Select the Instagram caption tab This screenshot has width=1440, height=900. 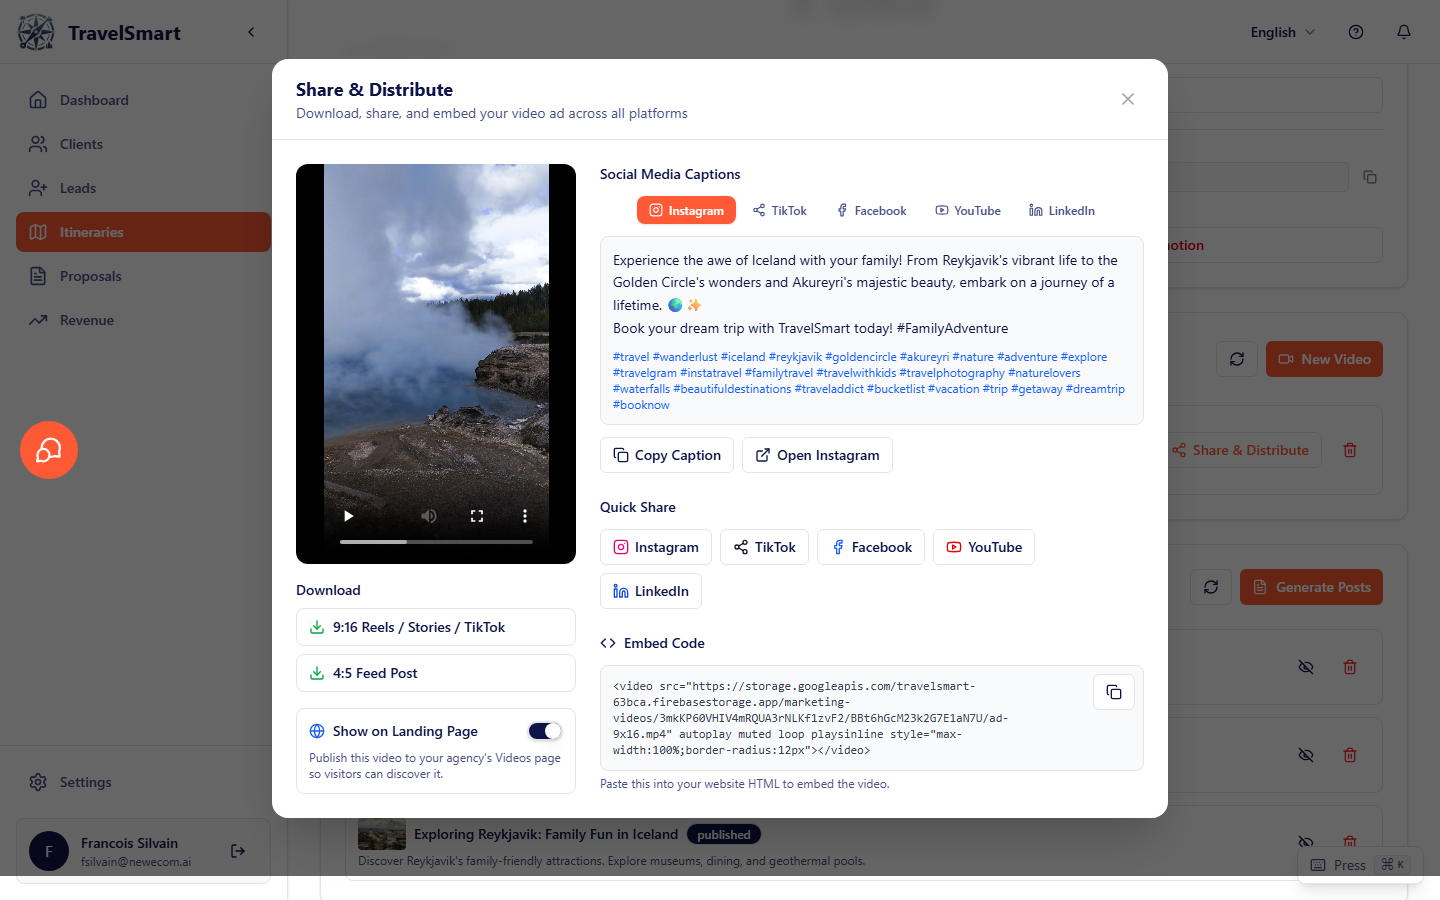[686, 210]
